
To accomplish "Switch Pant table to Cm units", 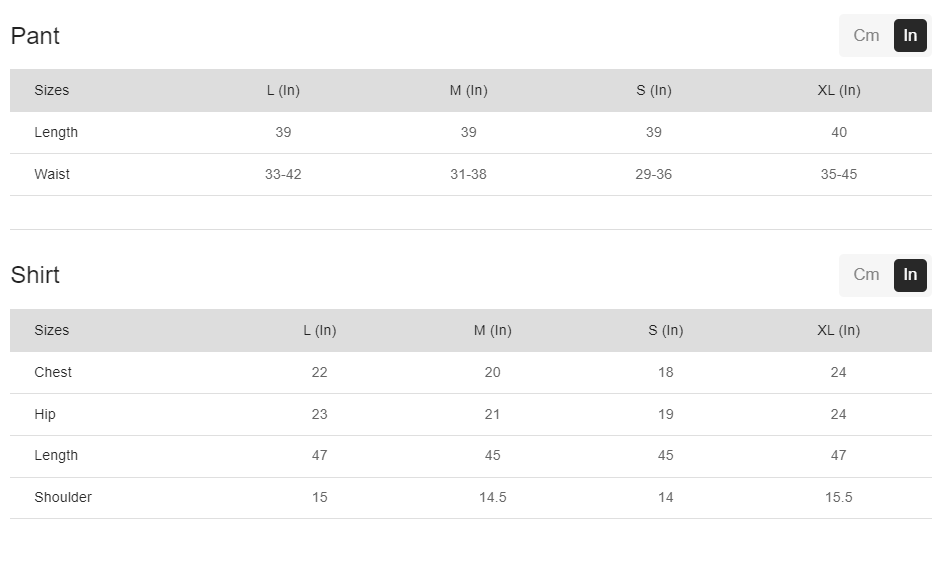I will pyautogui.click(x=866, y=36).
